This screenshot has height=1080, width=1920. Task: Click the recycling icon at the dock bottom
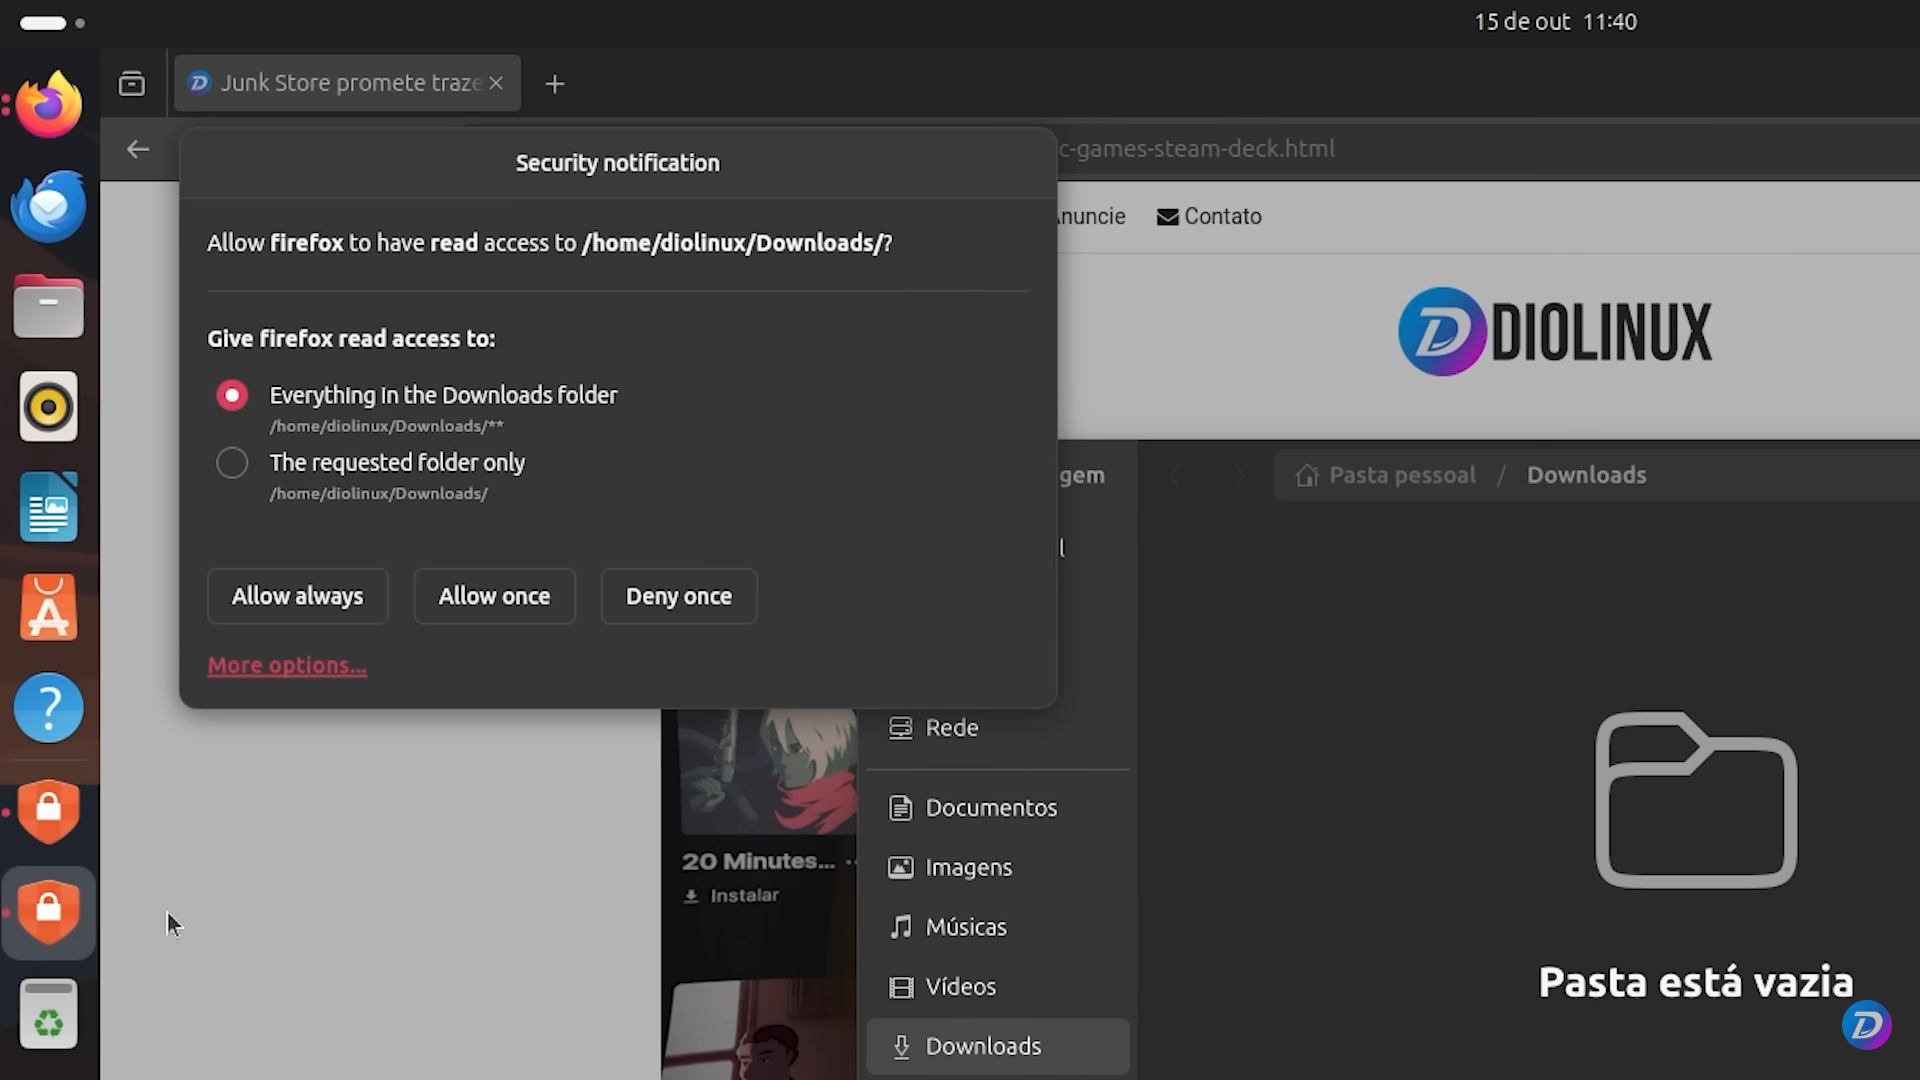[47, 1013]
